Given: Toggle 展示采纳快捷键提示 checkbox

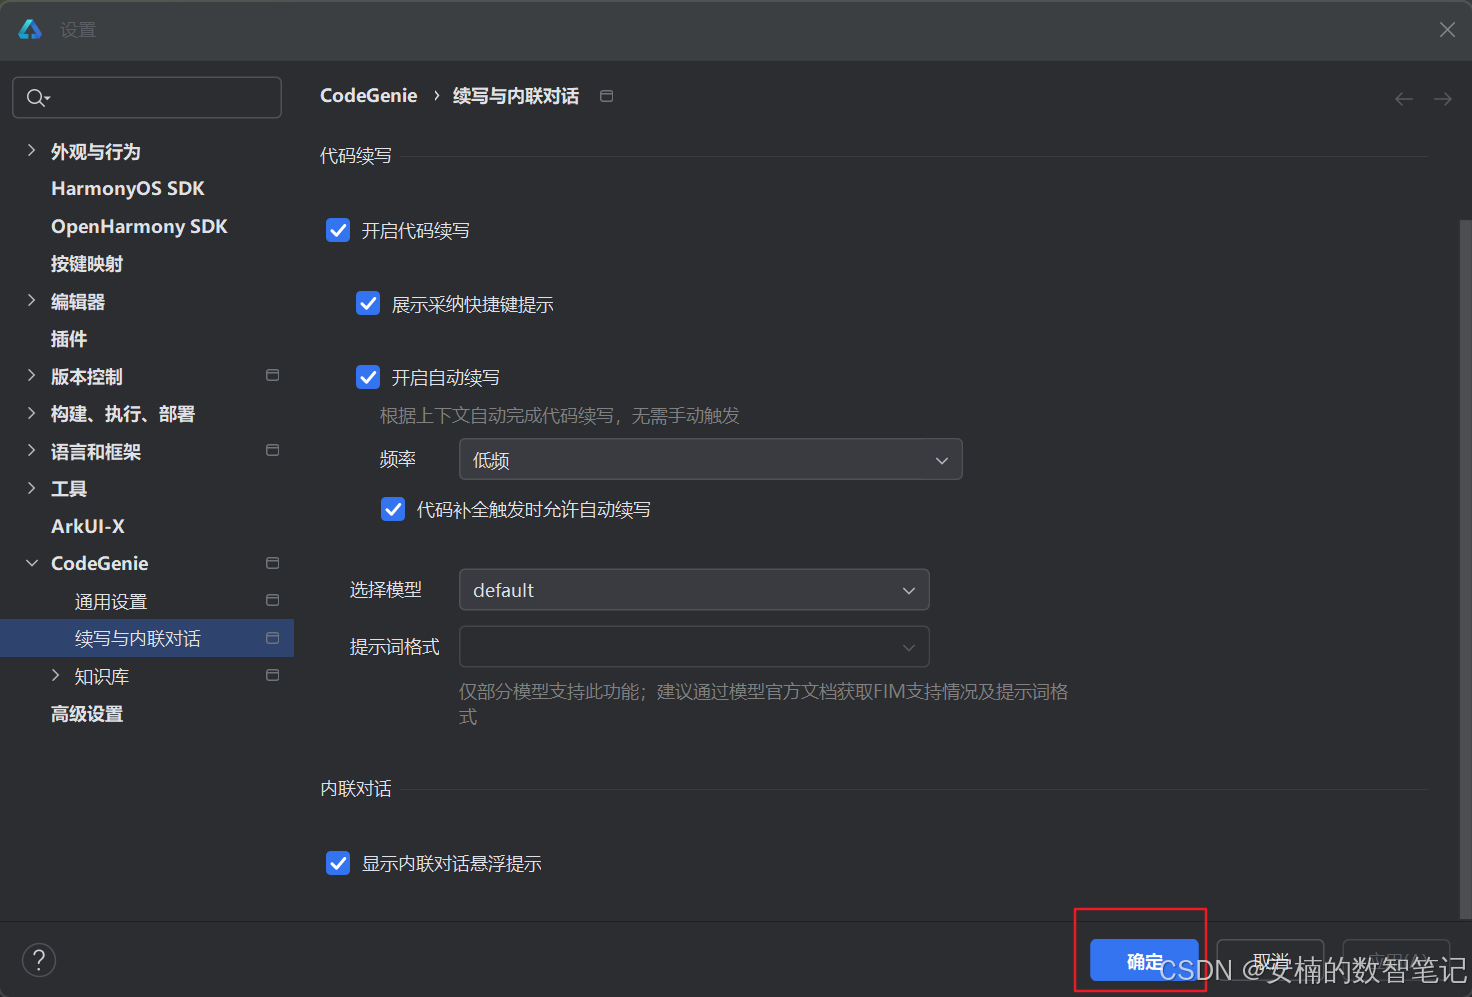Looking at the screenshot, I should [368, 303].
